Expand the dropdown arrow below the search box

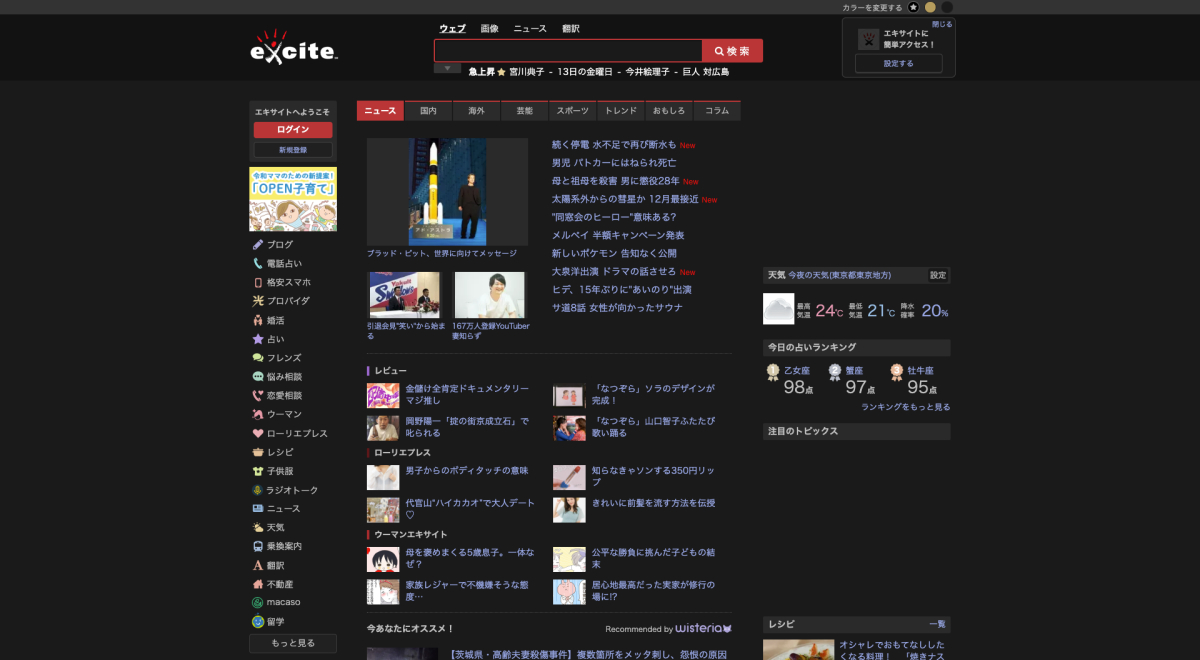coord(447,68)
